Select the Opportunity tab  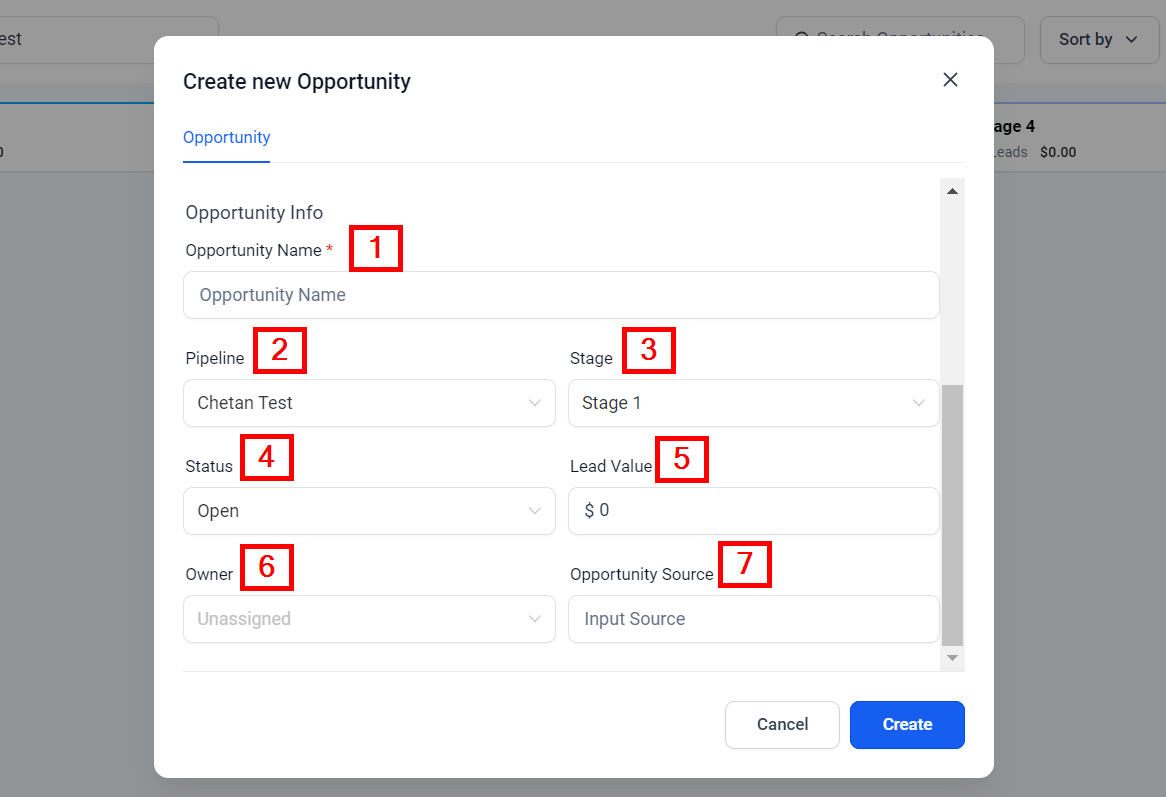[227, 138]
